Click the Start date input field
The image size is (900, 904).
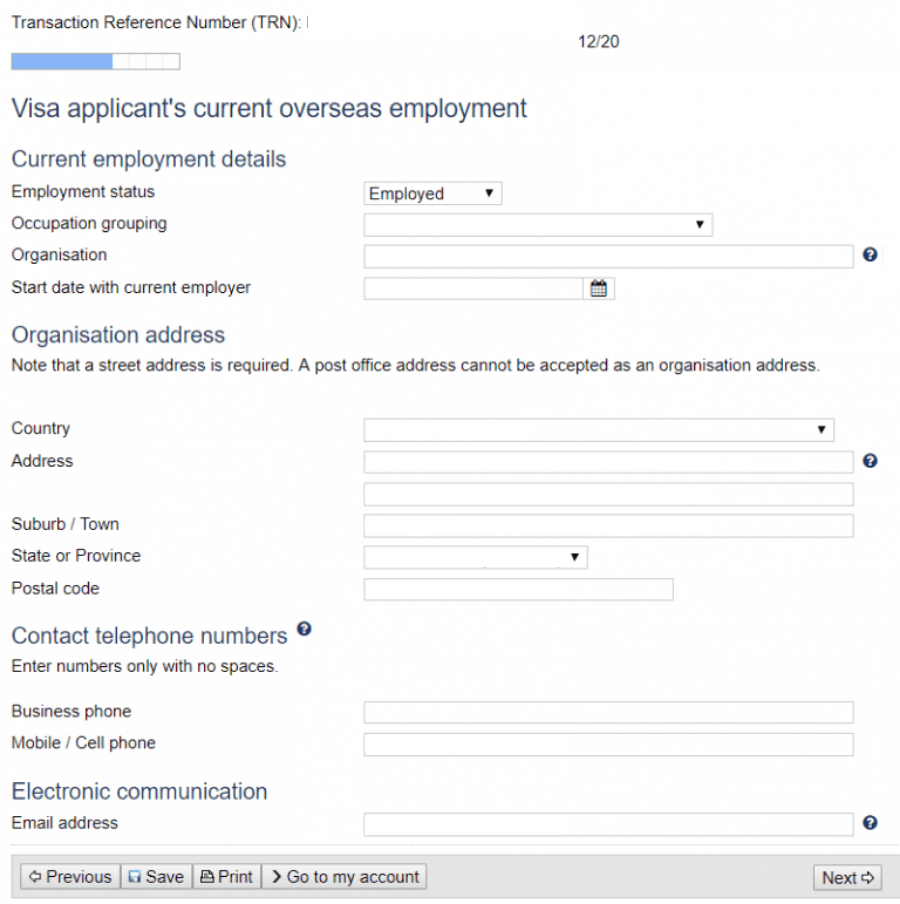pyautogui.click(x=473, y=289)
